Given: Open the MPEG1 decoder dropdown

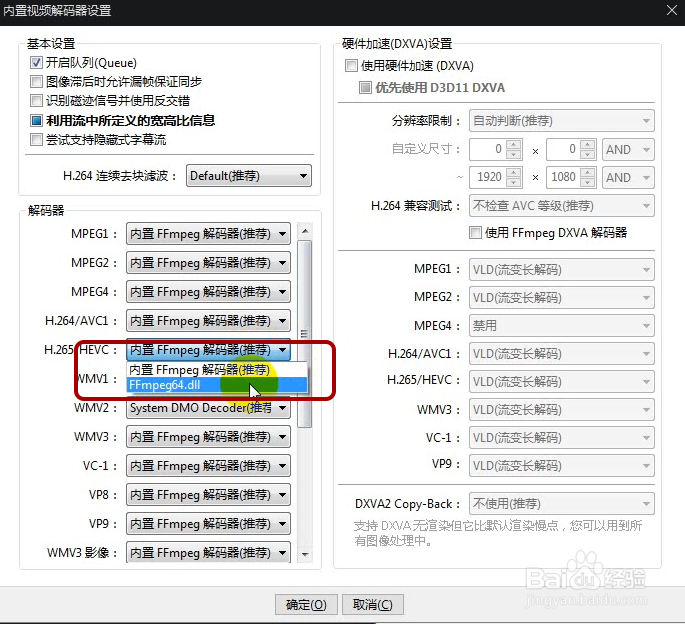Looking at the screenshot, I should coord(208,234).
